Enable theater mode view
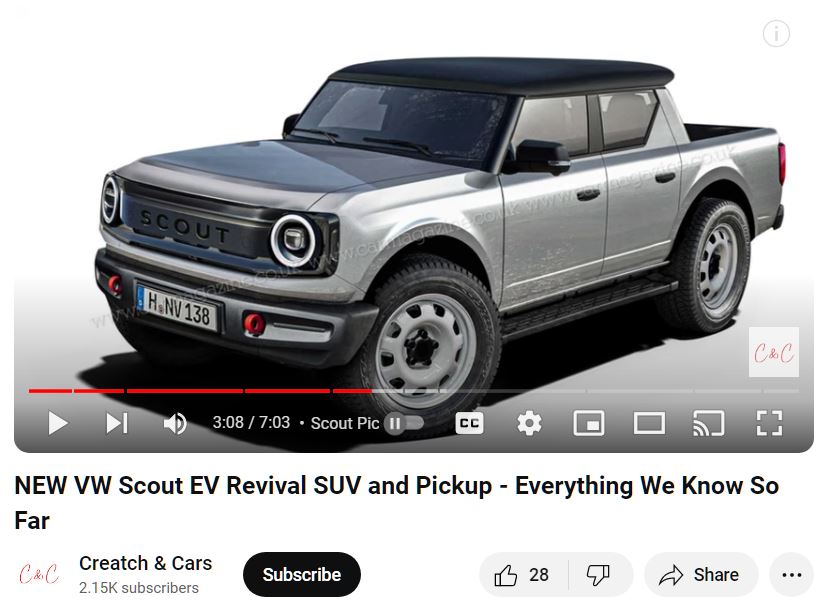The width and height of the screenshot is (817, 602). 649,423
